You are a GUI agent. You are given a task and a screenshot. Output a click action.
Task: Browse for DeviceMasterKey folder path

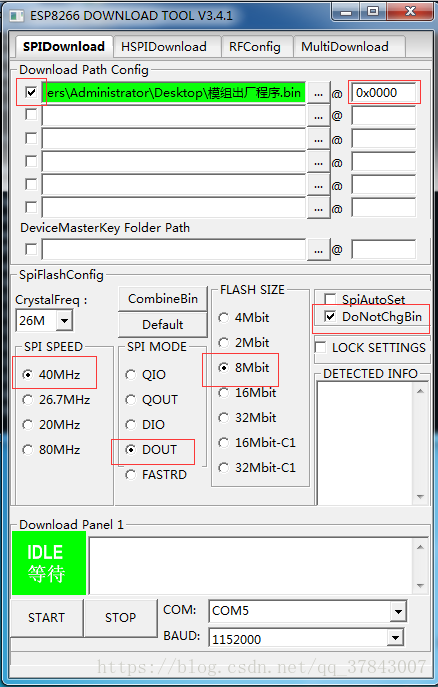[318, 250]
